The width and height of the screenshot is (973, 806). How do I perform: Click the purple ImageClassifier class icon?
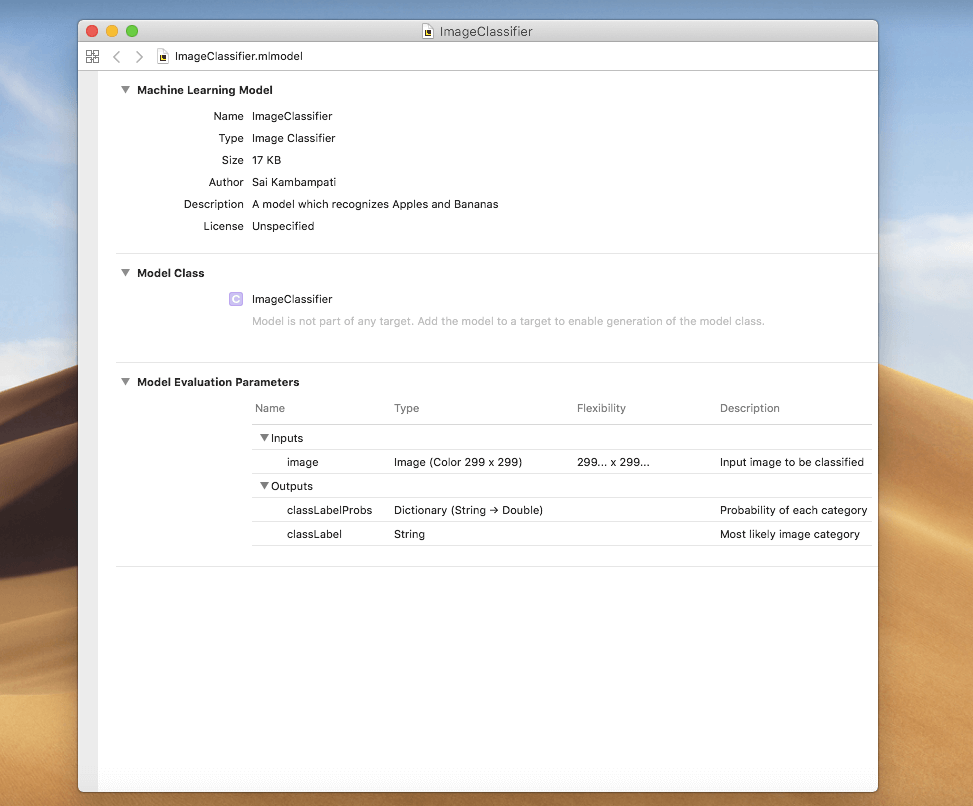tap(236, 299)
